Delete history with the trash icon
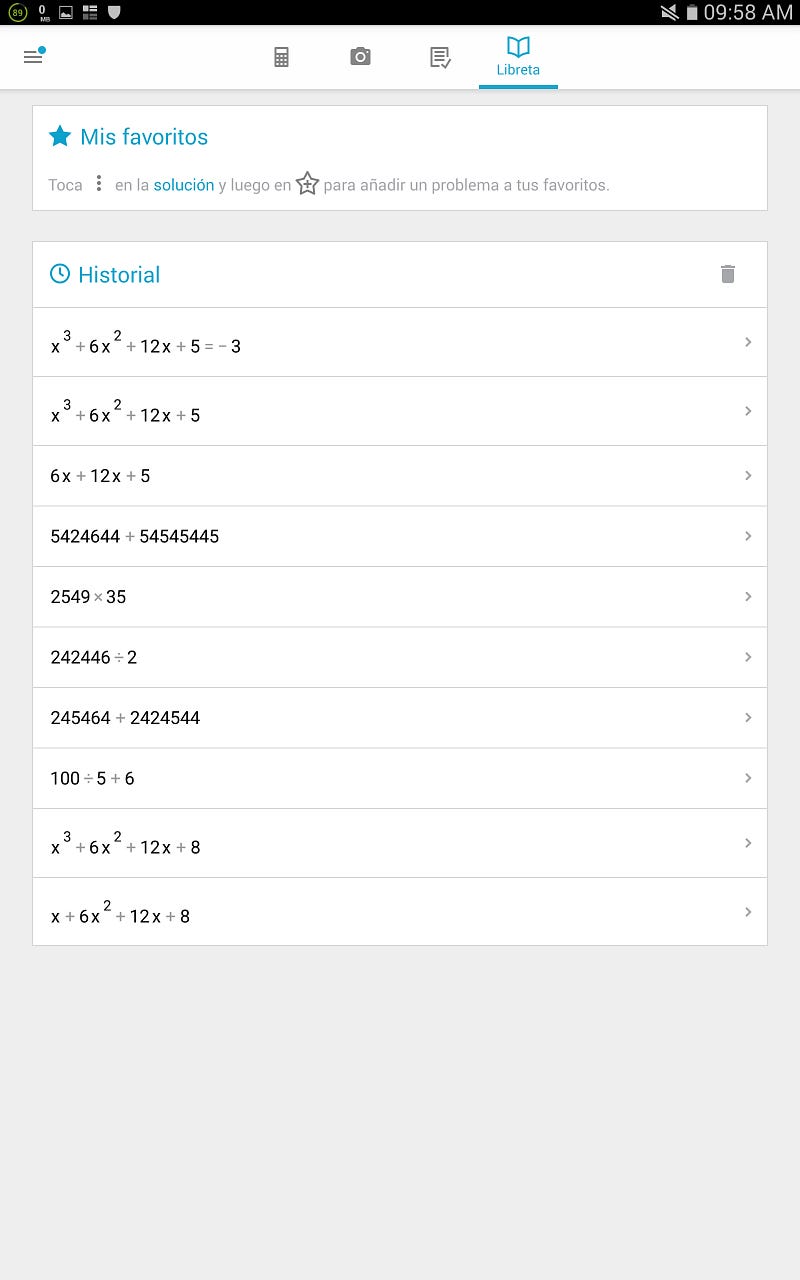 pos(728,274)
